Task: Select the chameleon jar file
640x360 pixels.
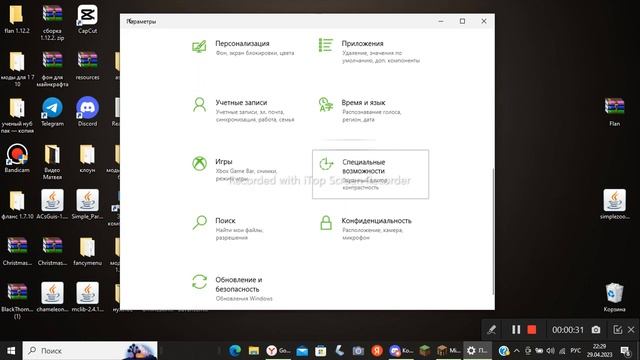Action: click(52, 298)
